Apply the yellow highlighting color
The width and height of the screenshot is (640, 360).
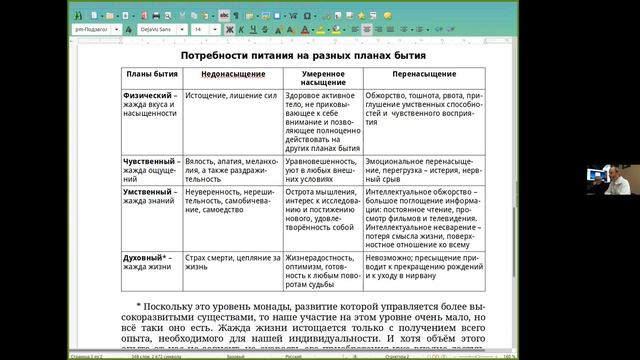tap(320, 30)
